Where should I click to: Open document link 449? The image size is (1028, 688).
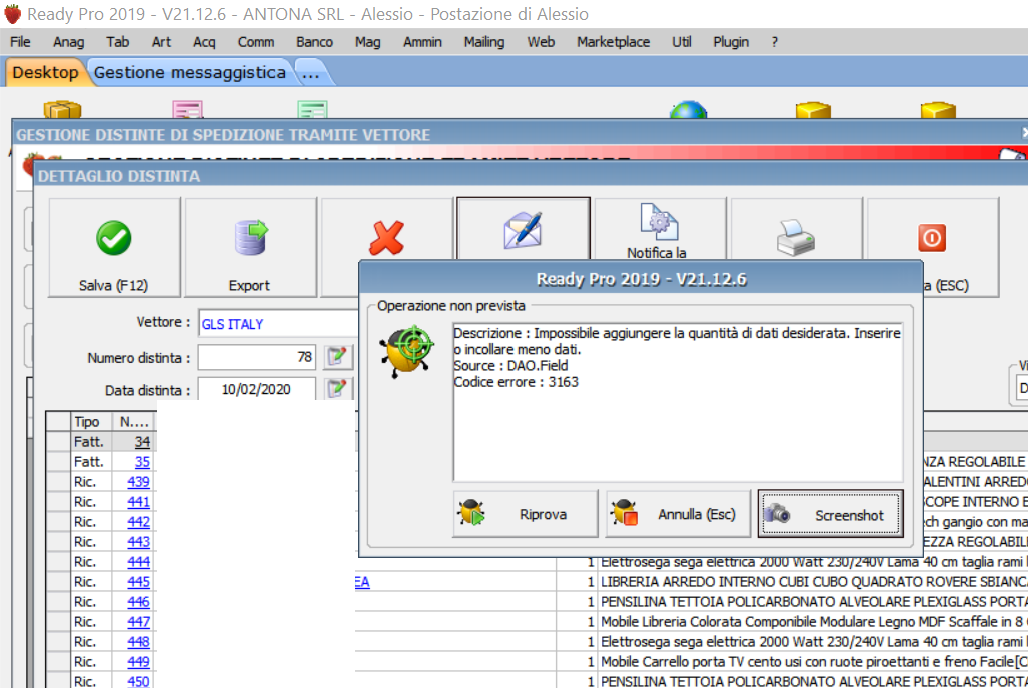(x=138, y=662)
